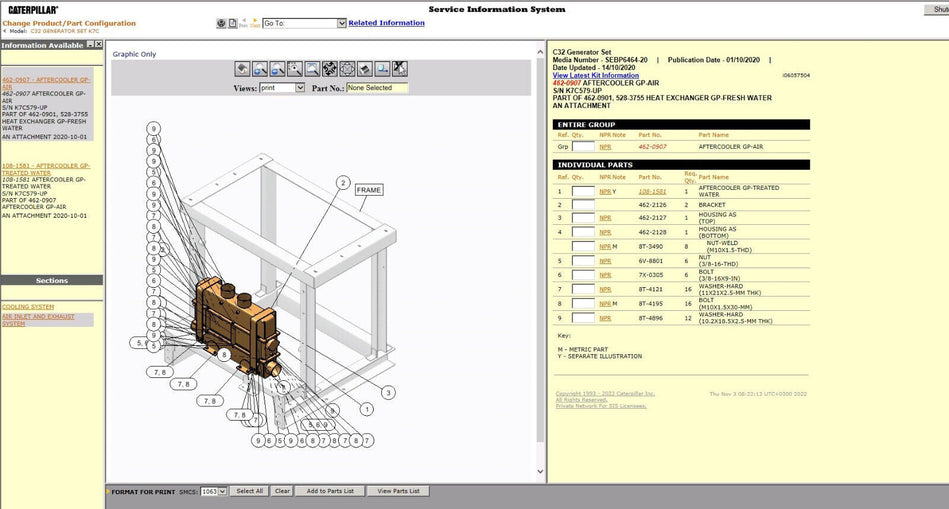949x509 pixels.
Task: Click the fit-to-window graphic icon
Action: coord(347,69)
